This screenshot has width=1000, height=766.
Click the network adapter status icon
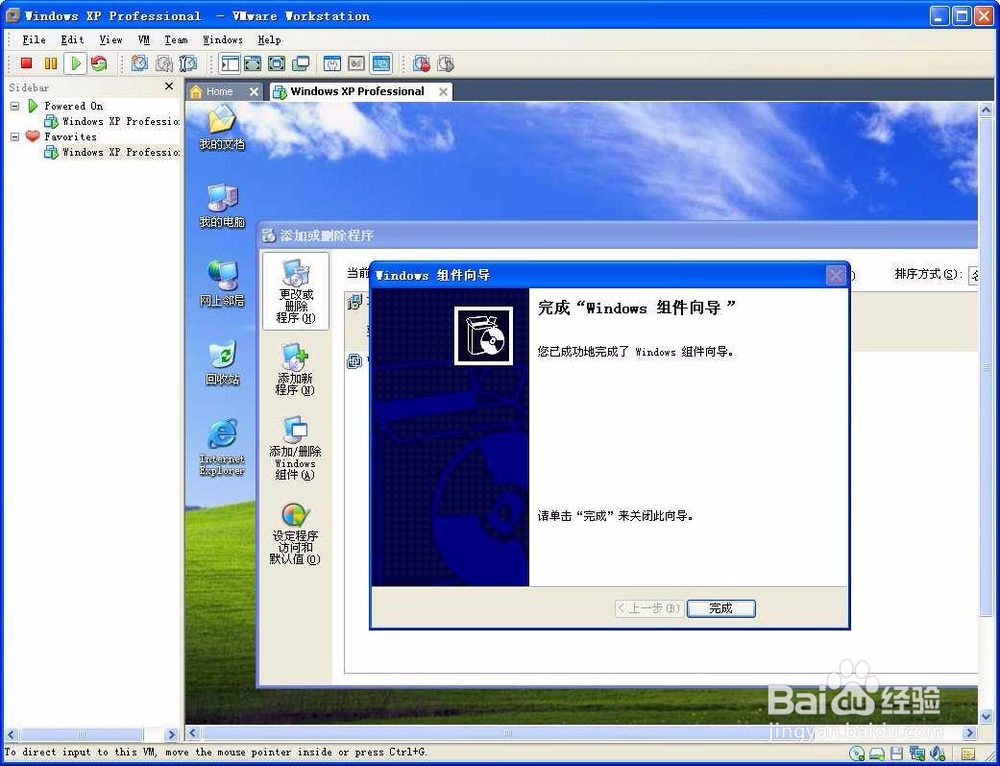(x=917, y=753)
